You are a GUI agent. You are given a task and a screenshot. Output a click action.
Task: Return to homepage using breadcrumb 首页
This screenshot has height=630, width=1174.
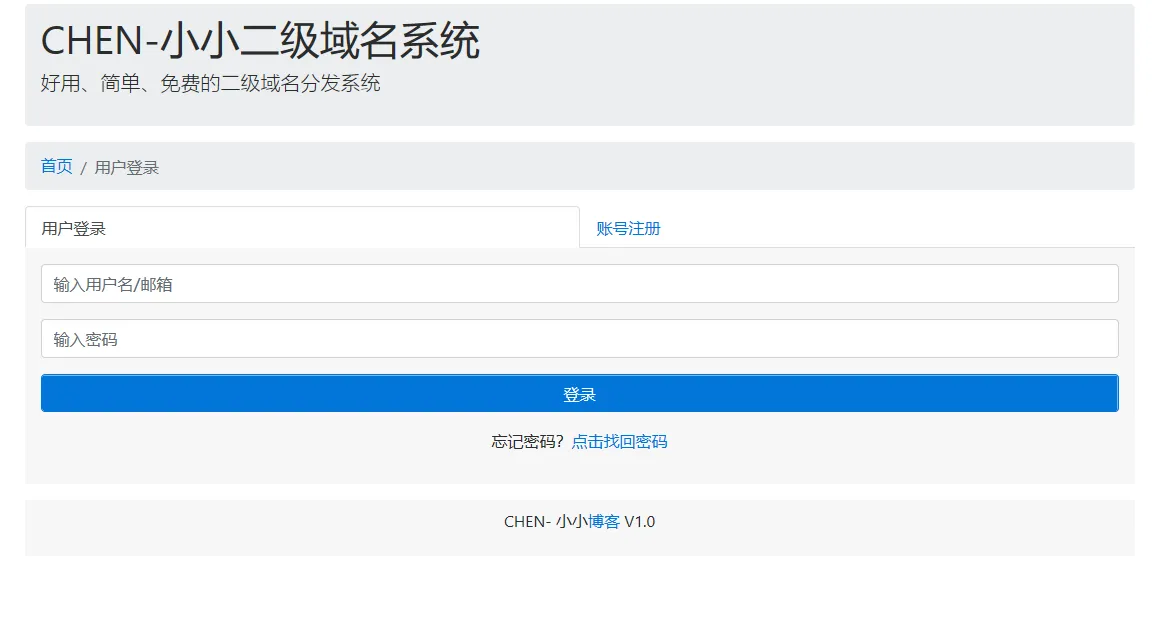pos(55,166)
